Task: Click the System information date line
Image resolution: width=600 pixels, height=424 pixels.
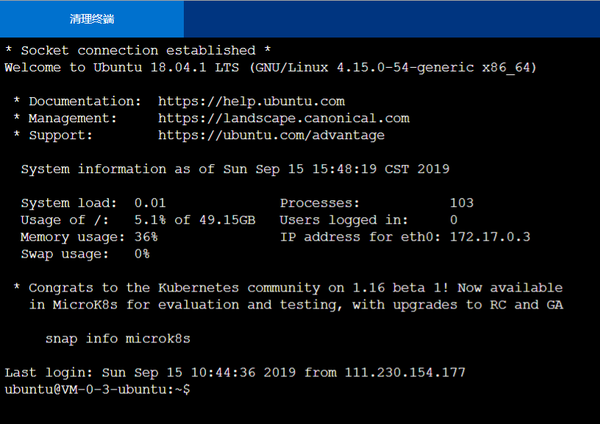Action: coord(235,169)
